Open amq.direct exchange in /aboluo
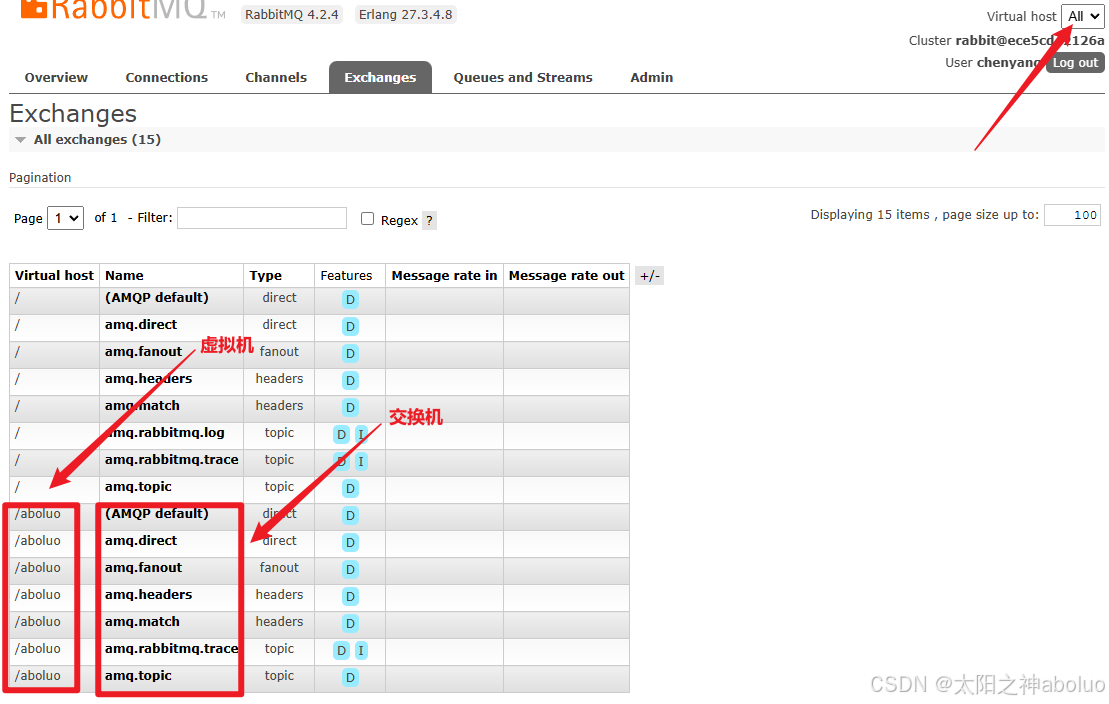Image resolution: width=1109 pixels, height=704 pixels. [x=141, y=541]
